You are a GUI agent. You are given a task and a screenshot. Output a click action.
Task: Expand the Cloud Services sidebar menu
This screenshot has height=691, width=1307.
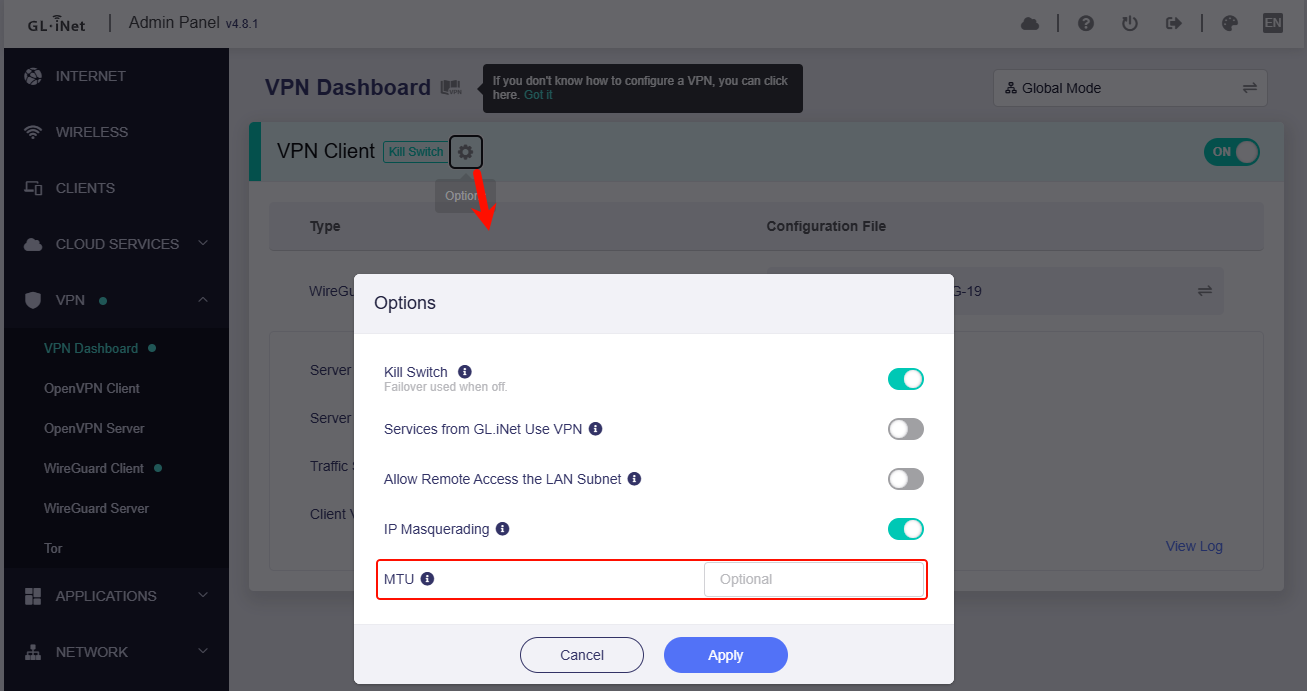117,244
